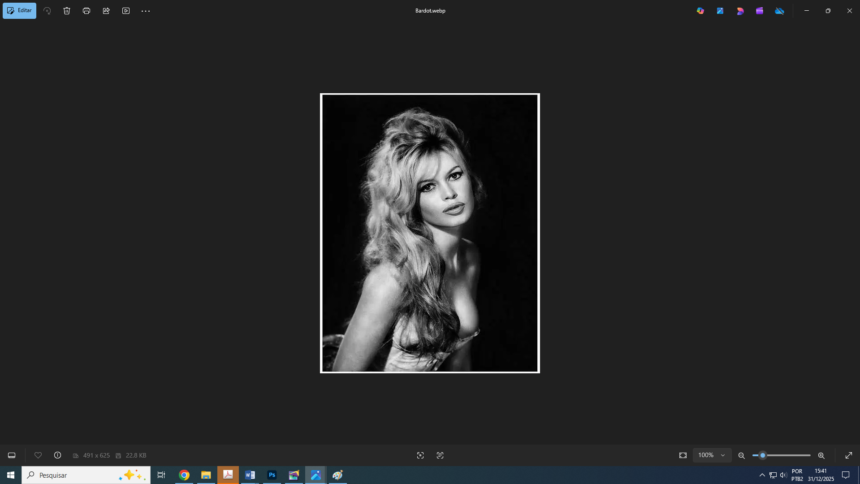This screenshot has width=860, height=484.
Task: Expand the 100% zoom level dropdown
Action: coord(711,455)
